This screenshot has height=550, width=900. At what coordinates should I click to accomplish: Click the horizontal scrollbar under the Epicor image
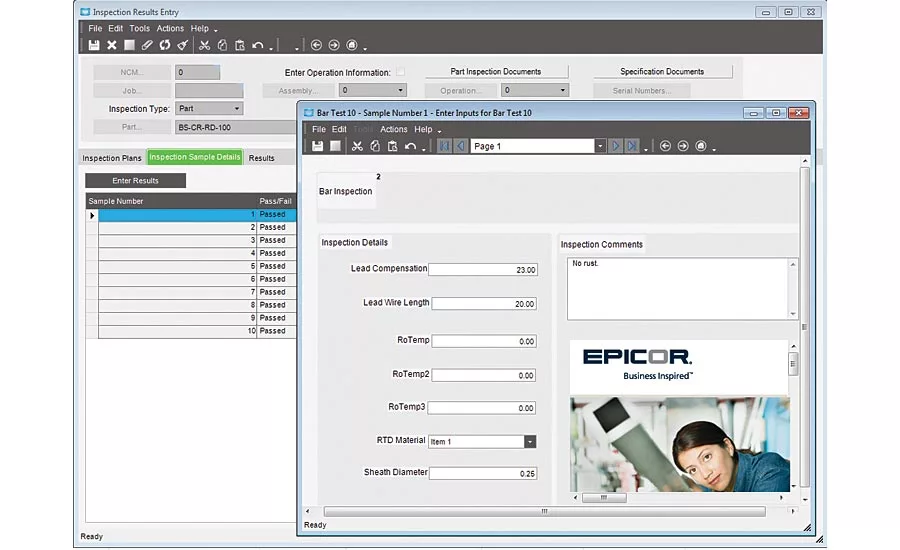604,498
